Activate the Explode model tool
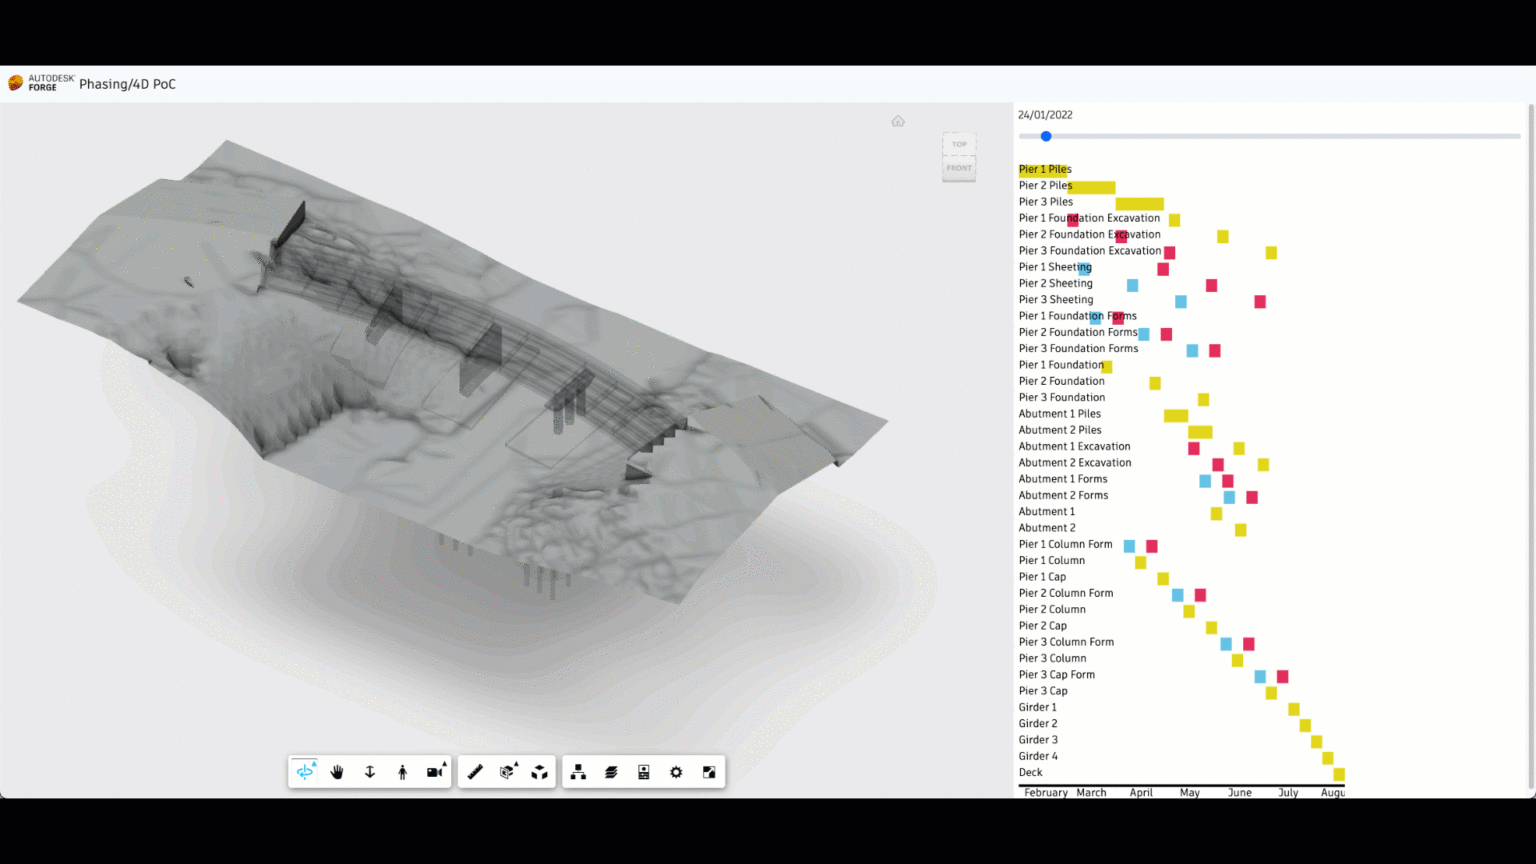The image size is (1536, 864). [539, 772]
